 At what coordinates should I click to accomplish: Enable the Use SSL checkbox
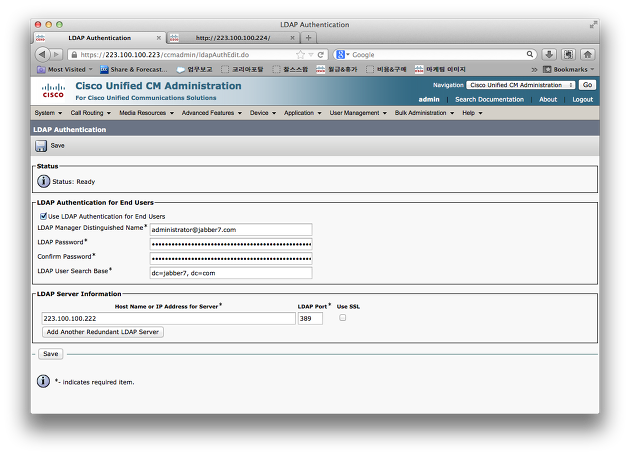(342, 317)
